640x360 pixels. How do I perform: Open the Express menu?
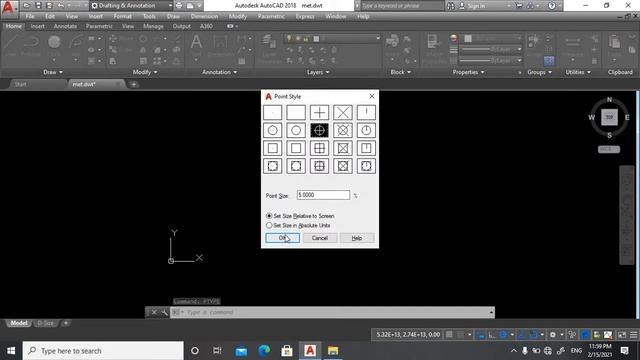(x=305, y=16)
